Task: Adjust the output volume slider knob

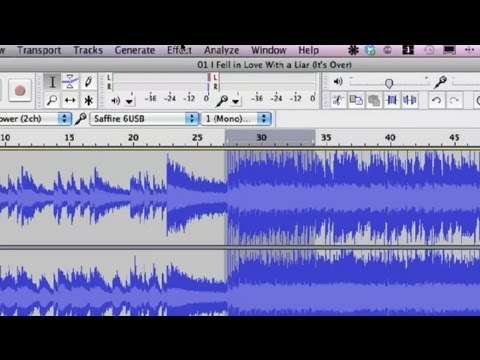Action: pyautogui.click(x=389, y=83)
